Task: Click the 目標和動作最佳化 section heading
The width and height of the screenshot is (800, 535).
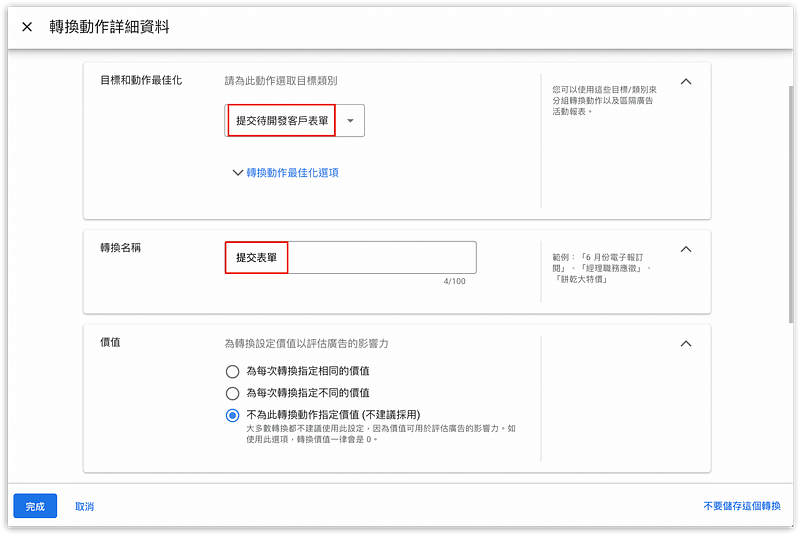Action: (x=141, y=80)
